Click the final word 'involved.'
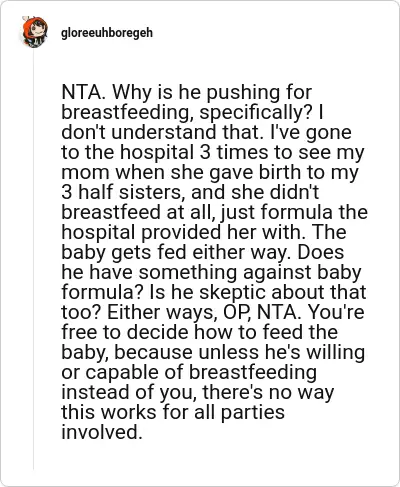 point(102,432)
